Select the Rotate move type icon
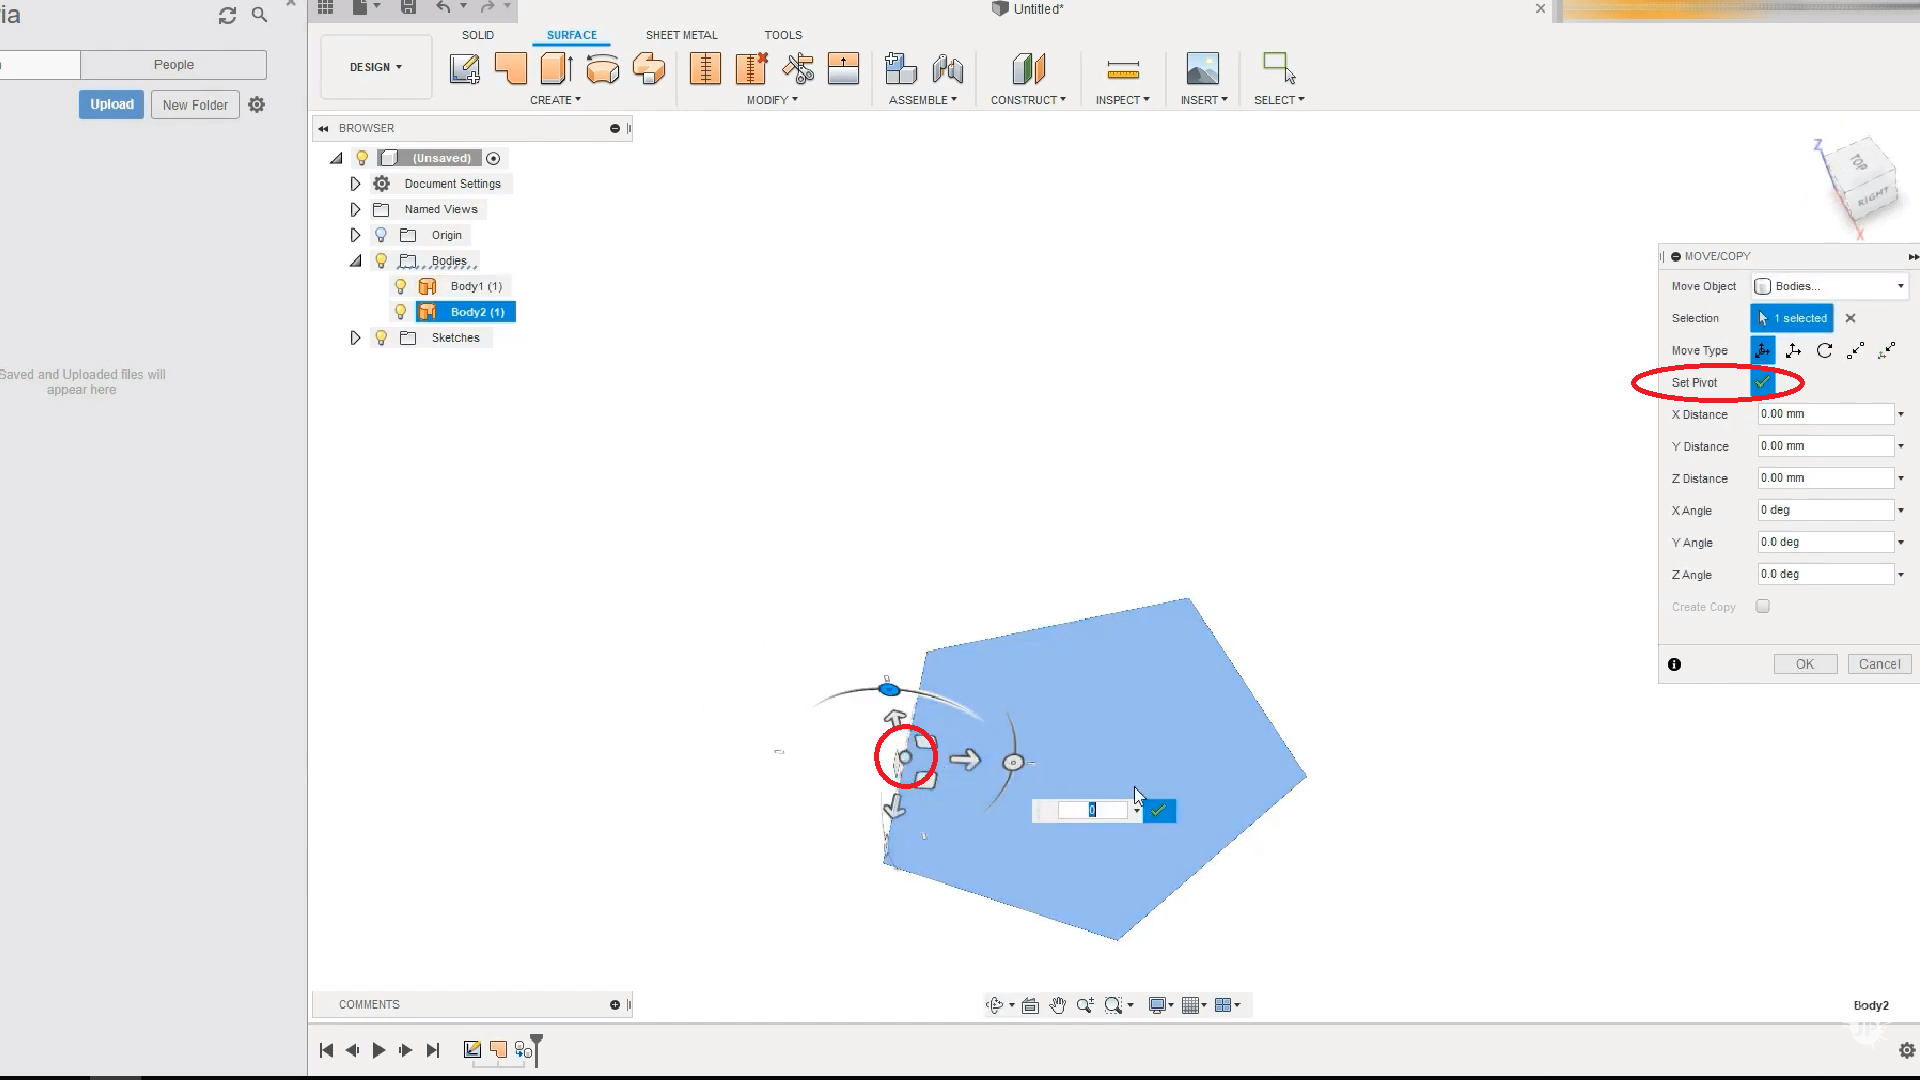 click(x=1824, y=351)
